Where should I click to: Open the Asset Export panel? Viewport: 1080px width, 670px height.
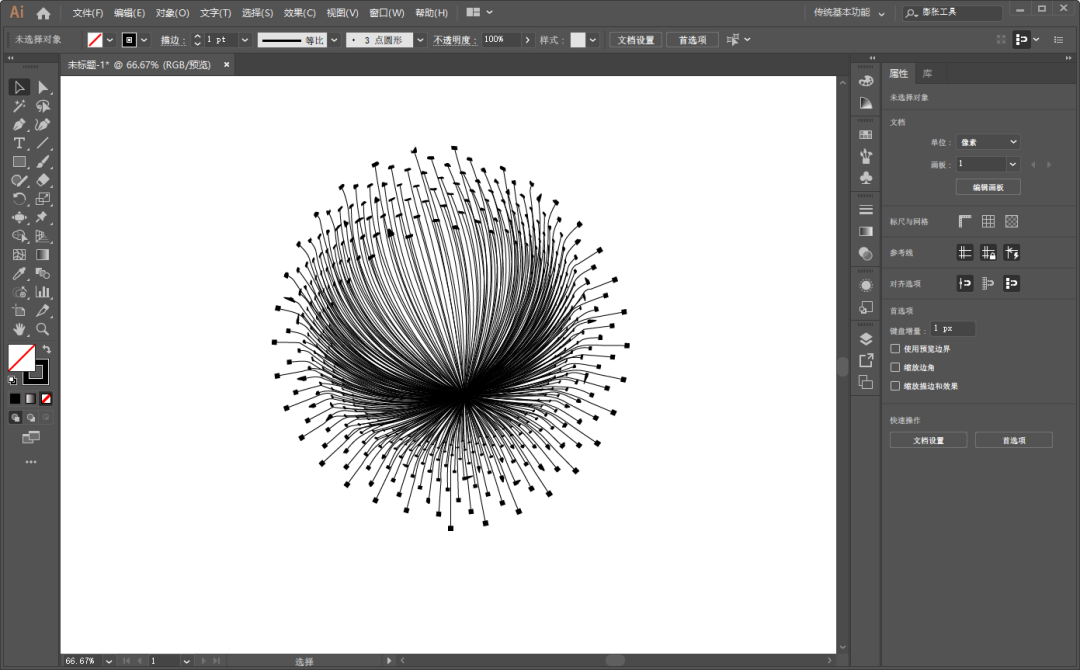pos(866,360)
